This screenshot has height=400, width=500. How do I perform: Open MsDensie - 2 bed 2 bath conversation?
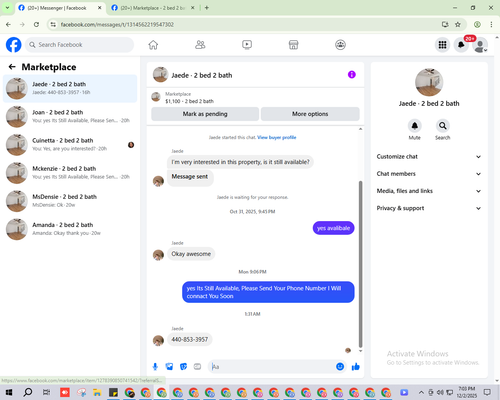(x=70, y=201)
